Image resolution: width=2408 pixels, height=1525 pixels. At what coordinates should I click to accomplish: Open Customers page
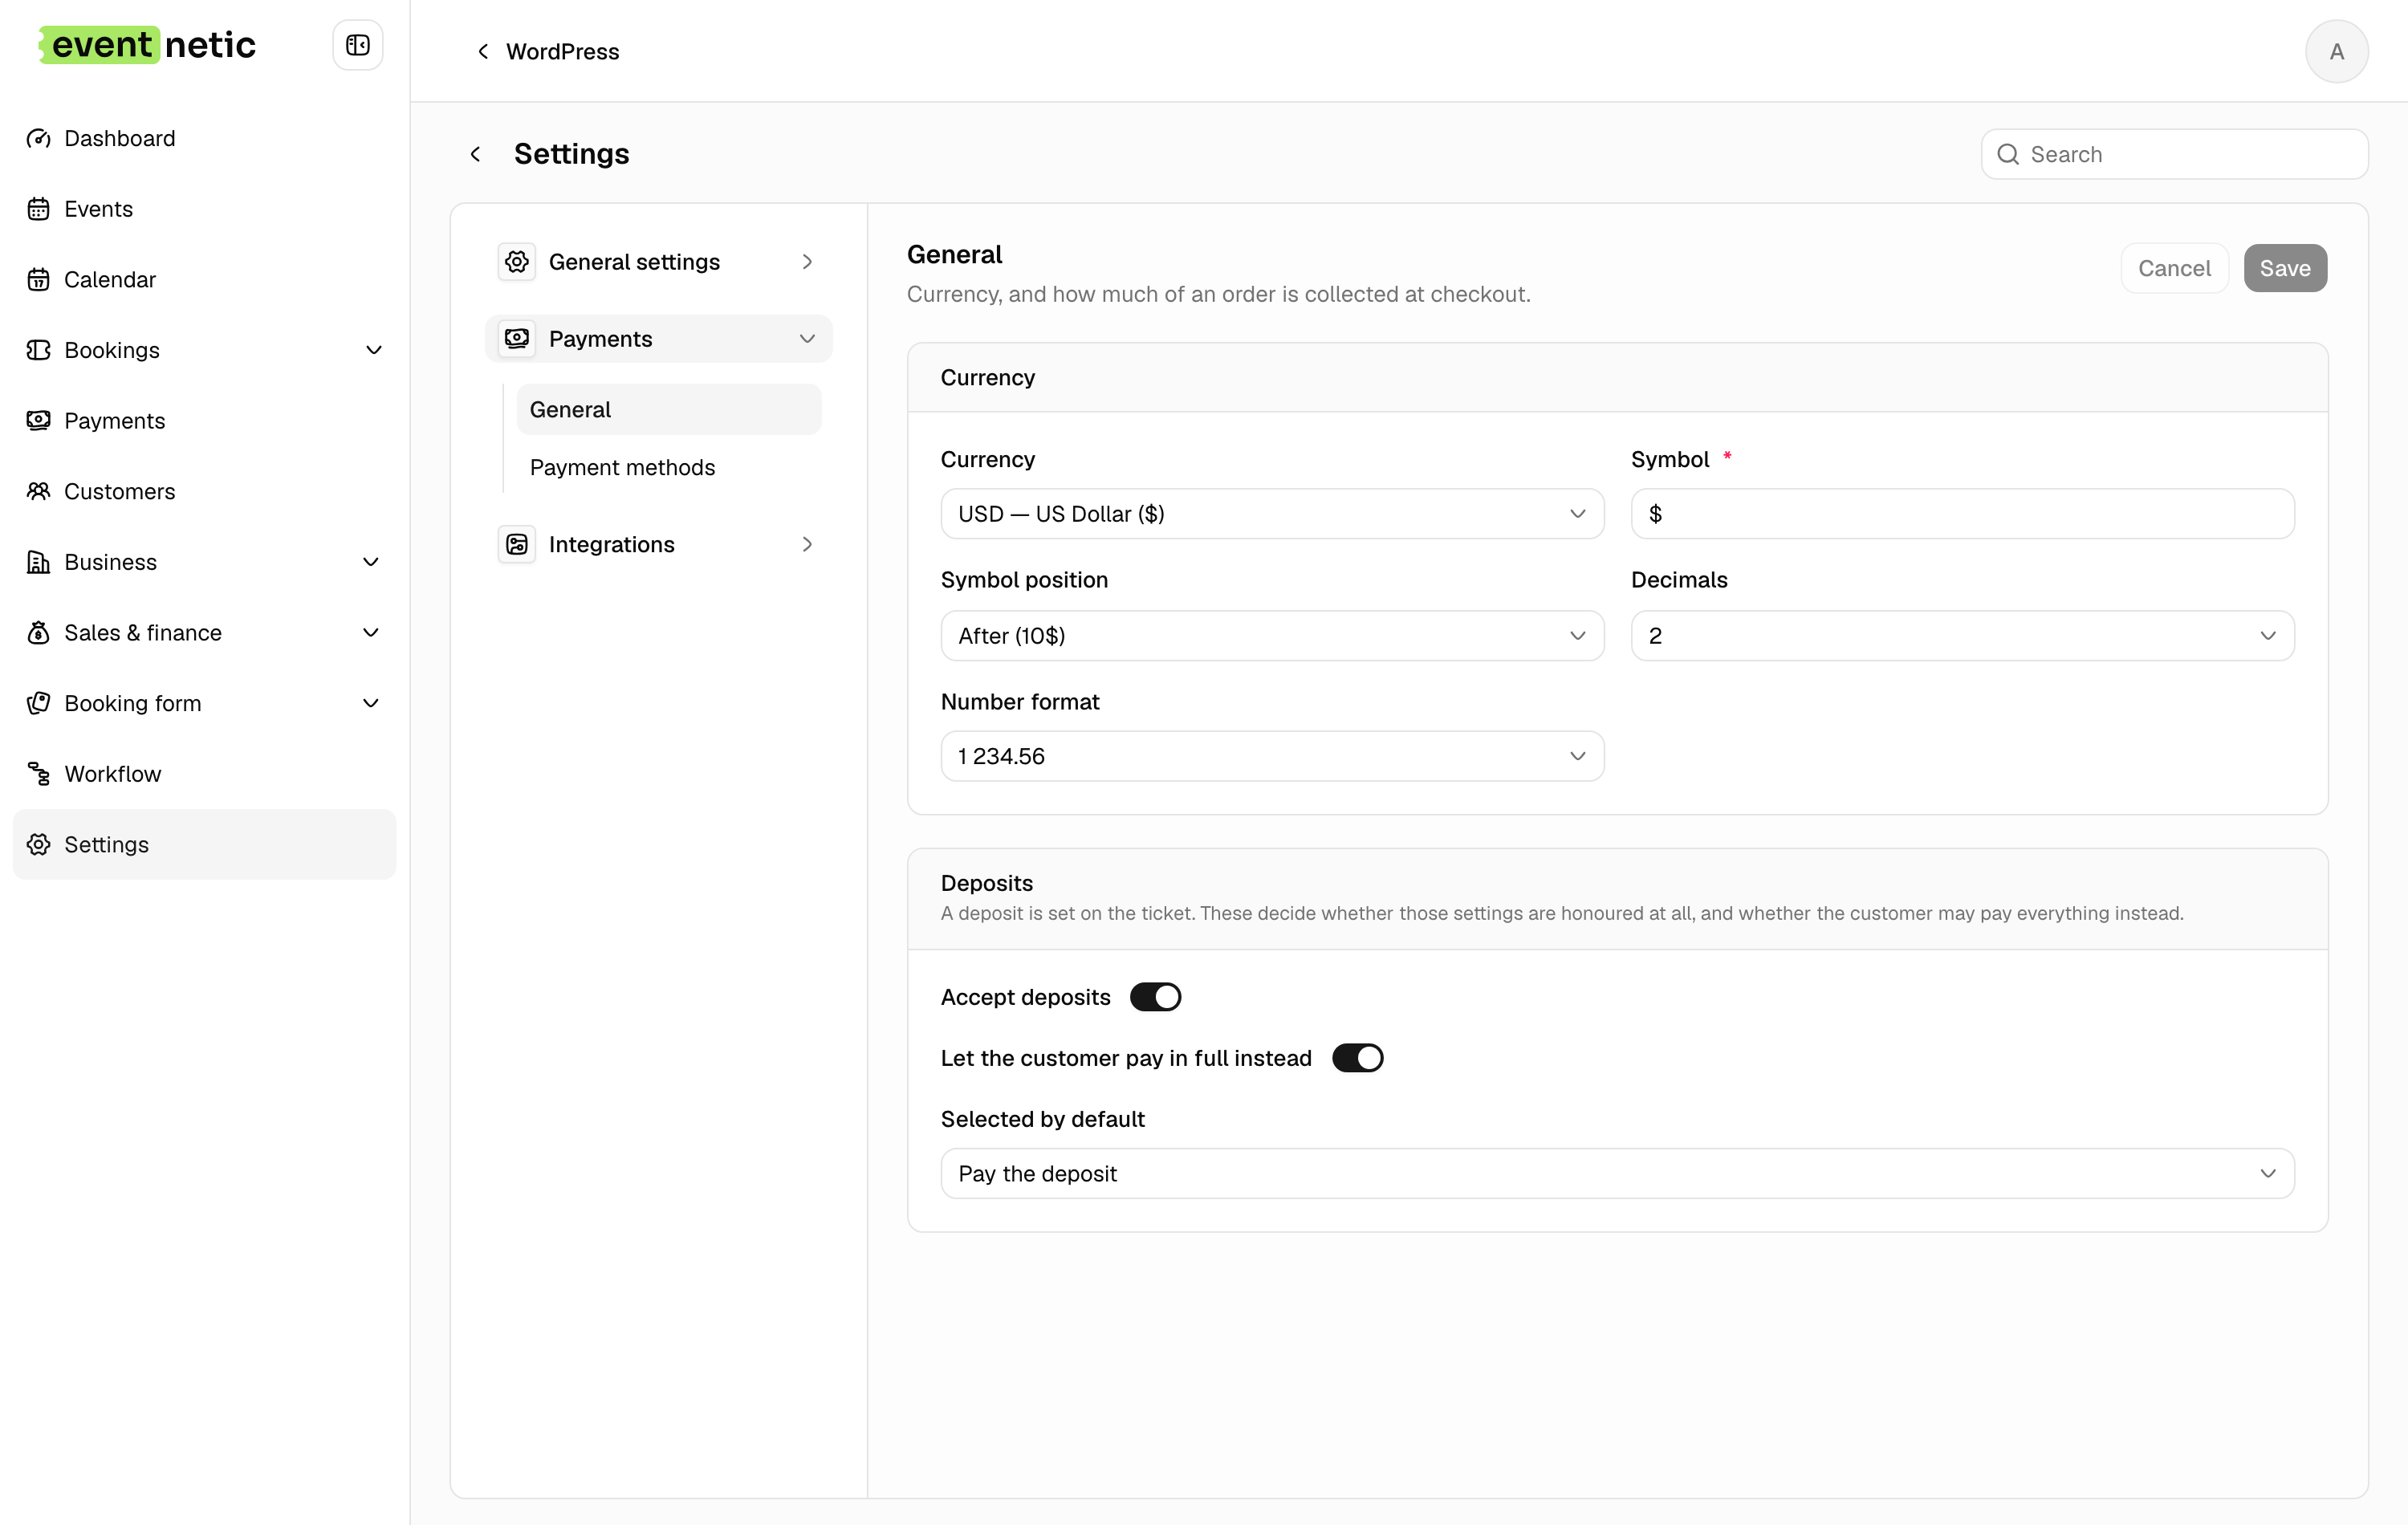point(204,491)
